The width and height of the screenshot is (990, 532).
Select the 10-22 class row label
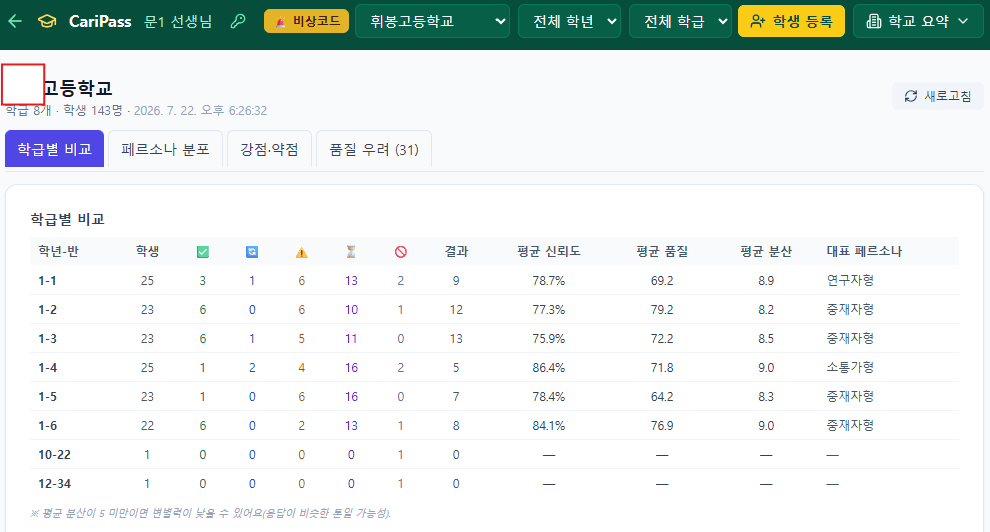[x=54, y=455]
